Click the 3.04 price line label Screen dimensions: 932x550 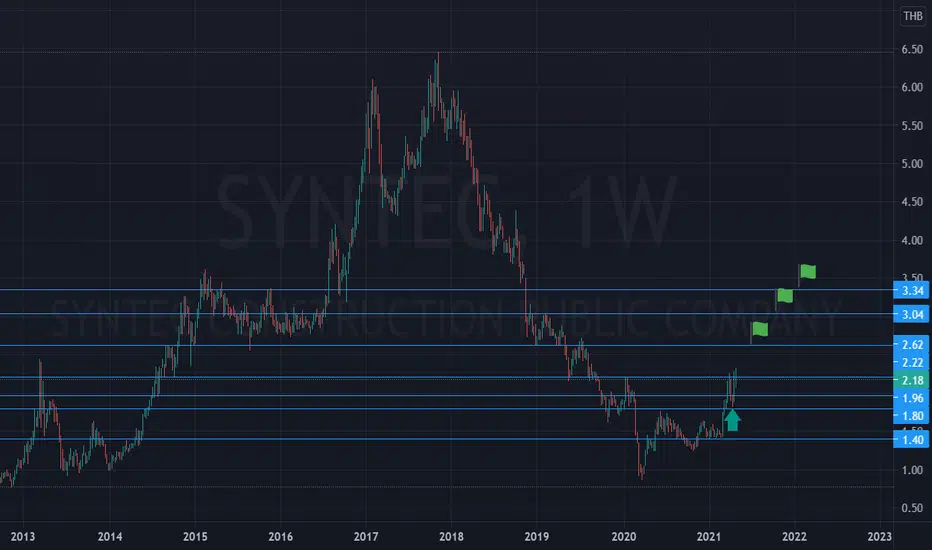[912, 315]
